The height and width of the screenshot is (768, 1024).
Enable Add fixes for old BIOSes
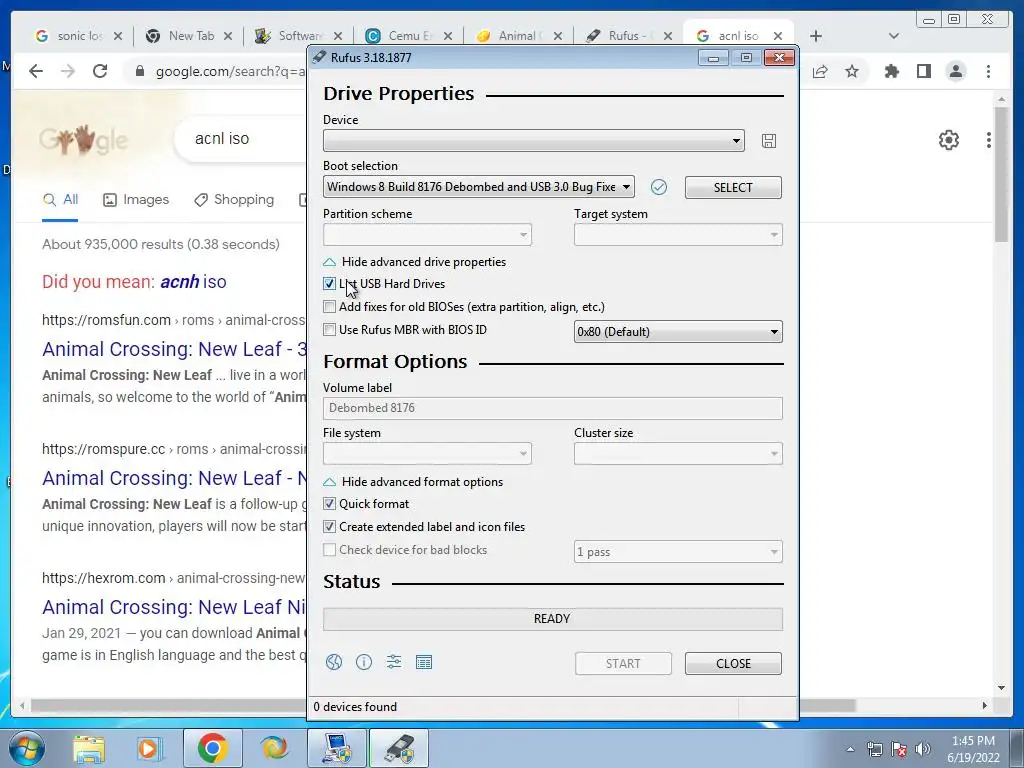pos(329,307)
